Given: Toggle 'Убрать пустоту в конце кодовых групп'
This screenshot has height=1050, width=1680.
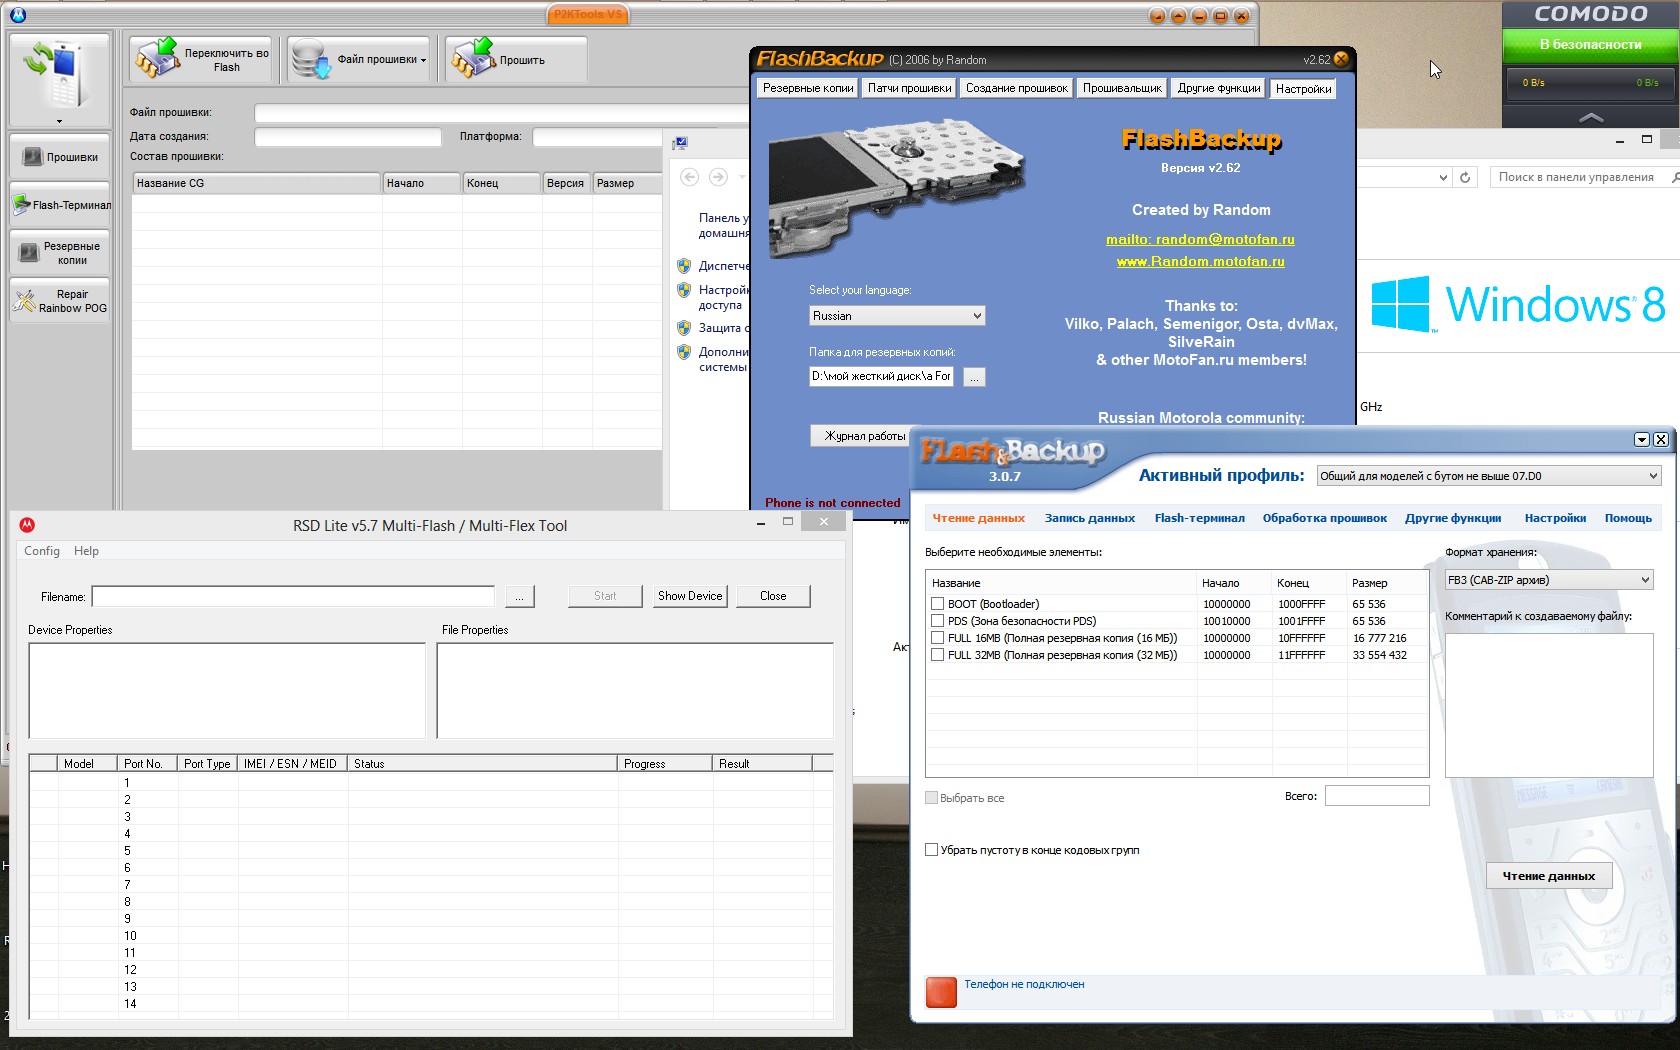Looking at the screenshot, I should coord(931,850).
